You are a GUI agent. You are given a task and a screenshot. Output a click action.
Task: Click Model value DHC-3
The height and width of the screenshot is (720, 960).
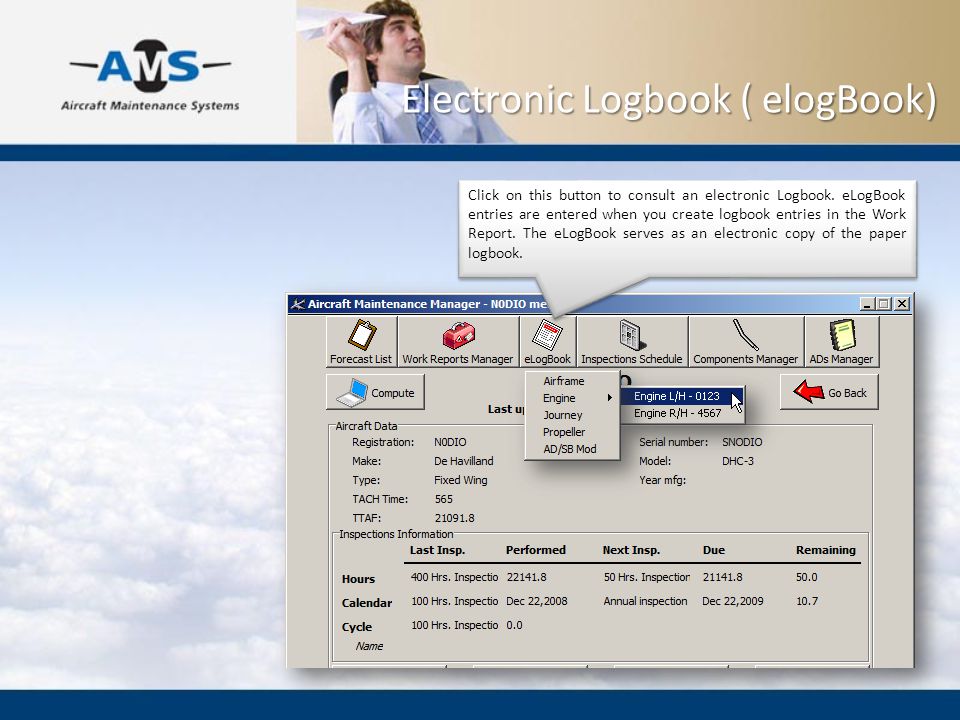pyautogui.click(x=738, y=461)
